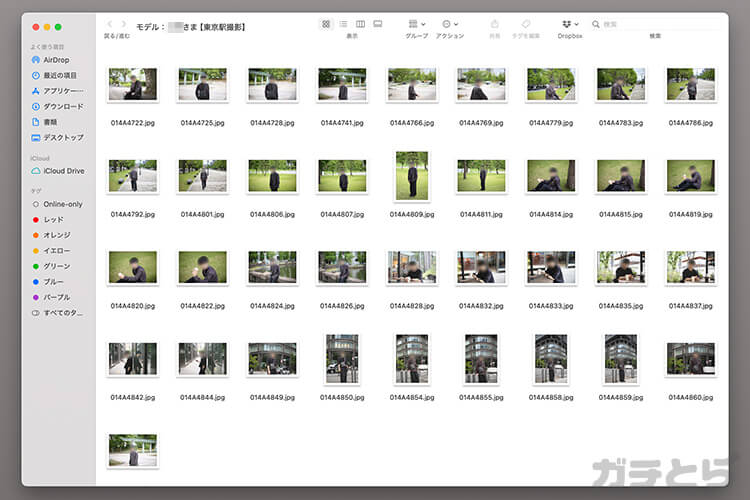Click file name 014A4728.jpg
The width and height of the screenshot is (750, 500).
(x=272, y=123)
